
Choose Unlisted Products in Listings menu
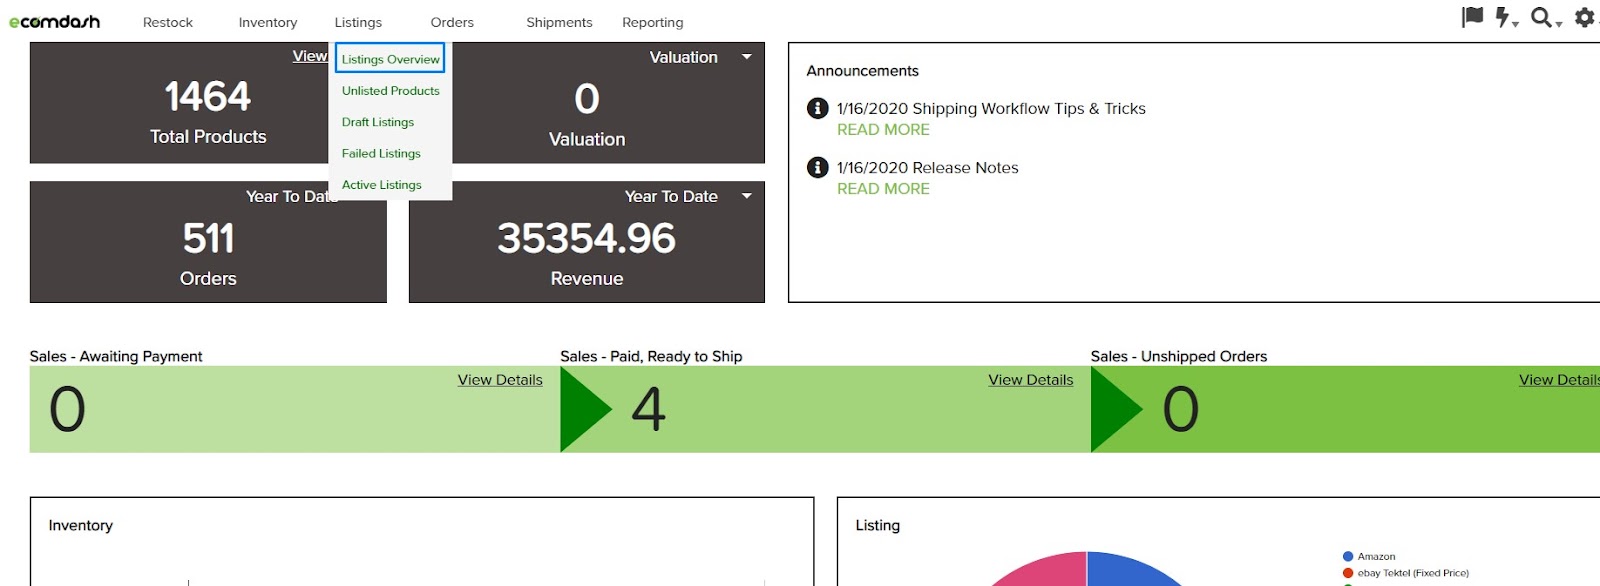pos(390,91)
